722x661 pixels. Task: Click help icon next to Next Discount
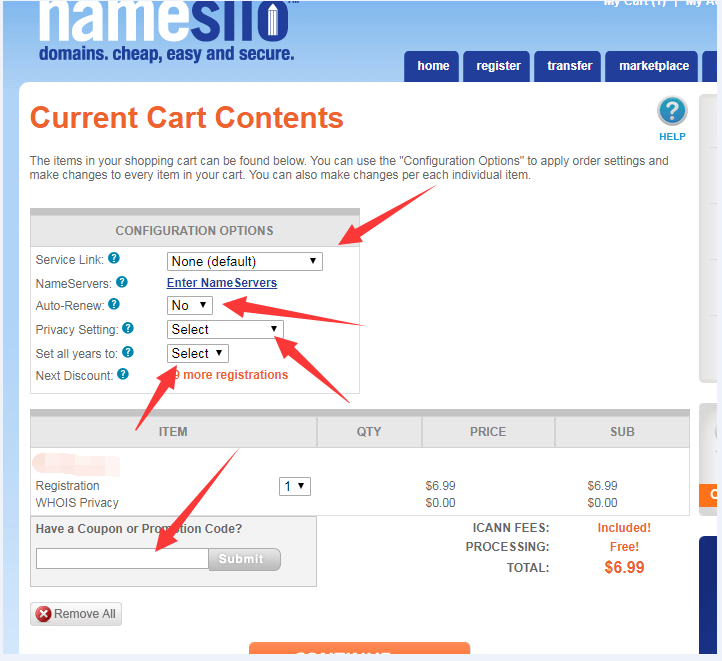122,374
